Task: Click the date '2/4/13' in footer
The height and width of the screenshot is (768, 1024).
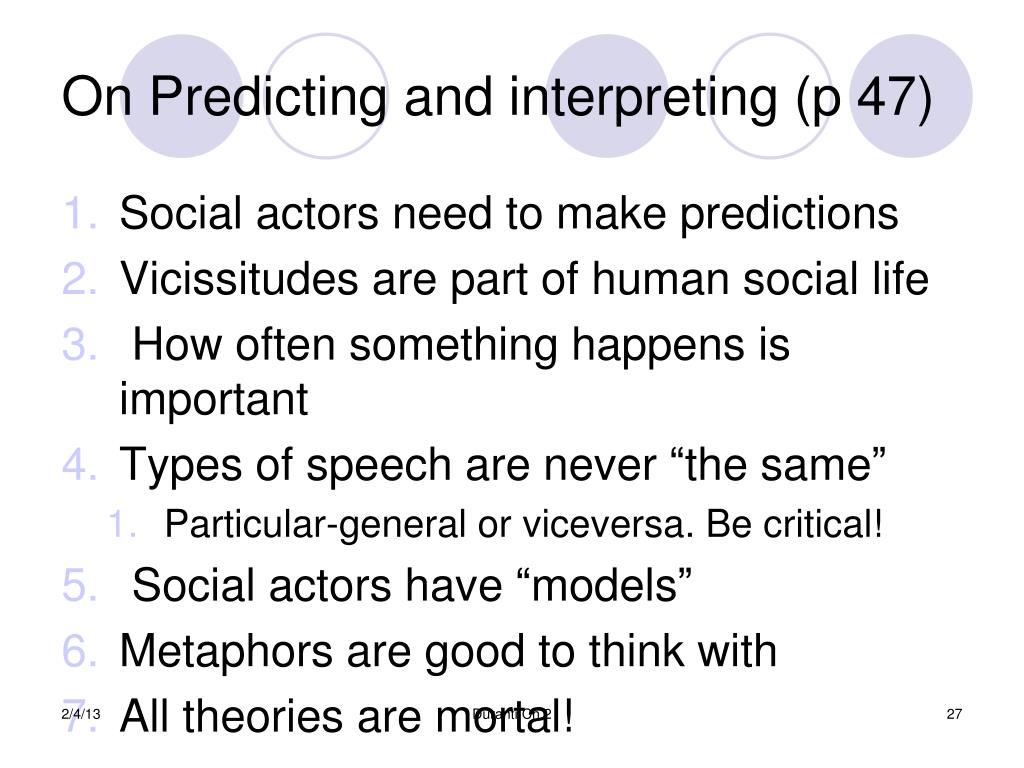Action: tap(81, 714)
